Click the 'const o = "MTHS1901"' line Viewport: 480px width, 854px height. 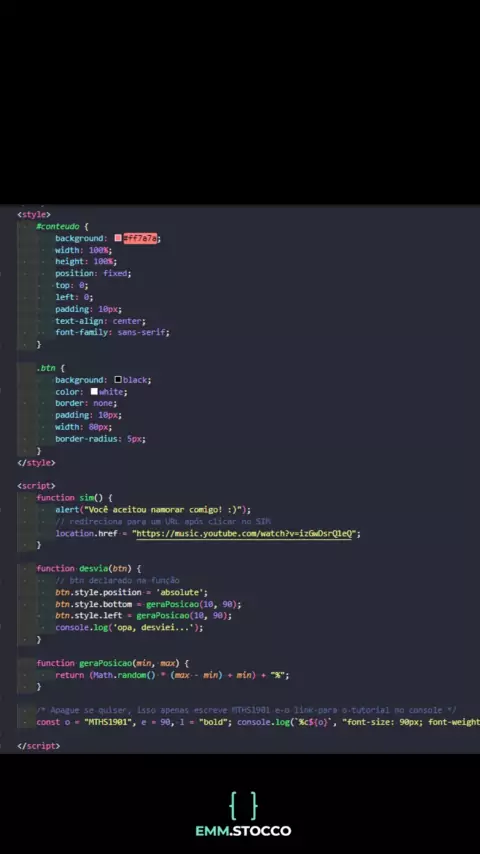point(258,722)
